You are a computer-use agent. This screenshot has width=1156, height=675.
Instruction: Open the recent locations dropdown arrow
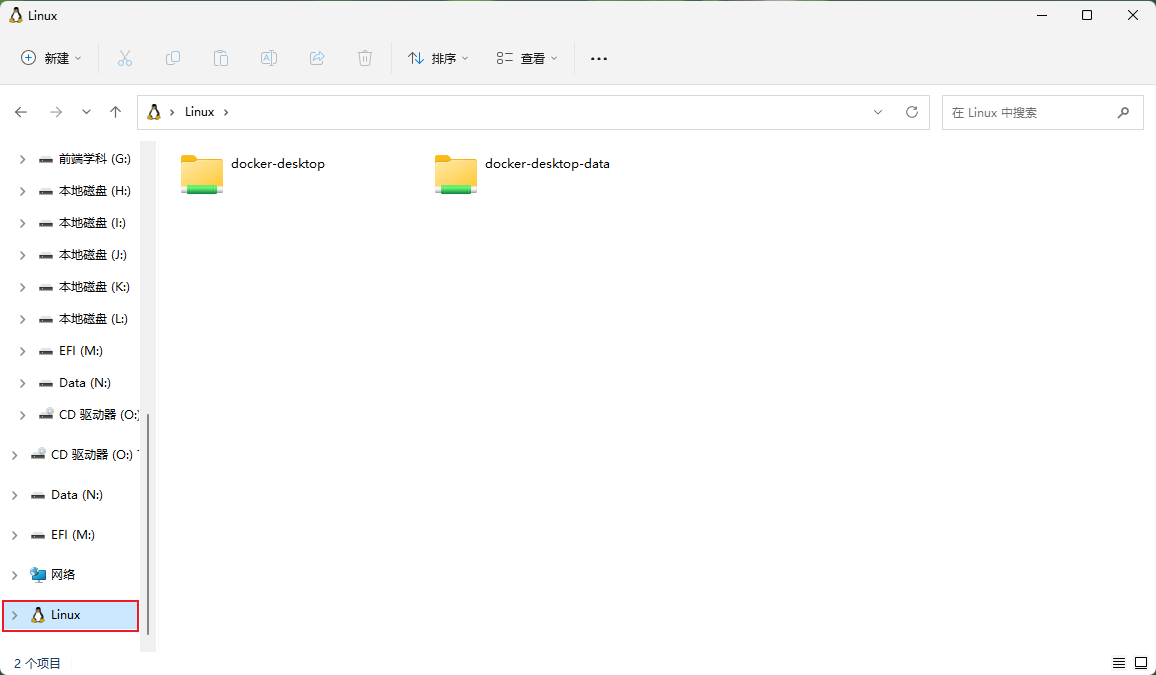pyautogui.click(x=86, y=112)
